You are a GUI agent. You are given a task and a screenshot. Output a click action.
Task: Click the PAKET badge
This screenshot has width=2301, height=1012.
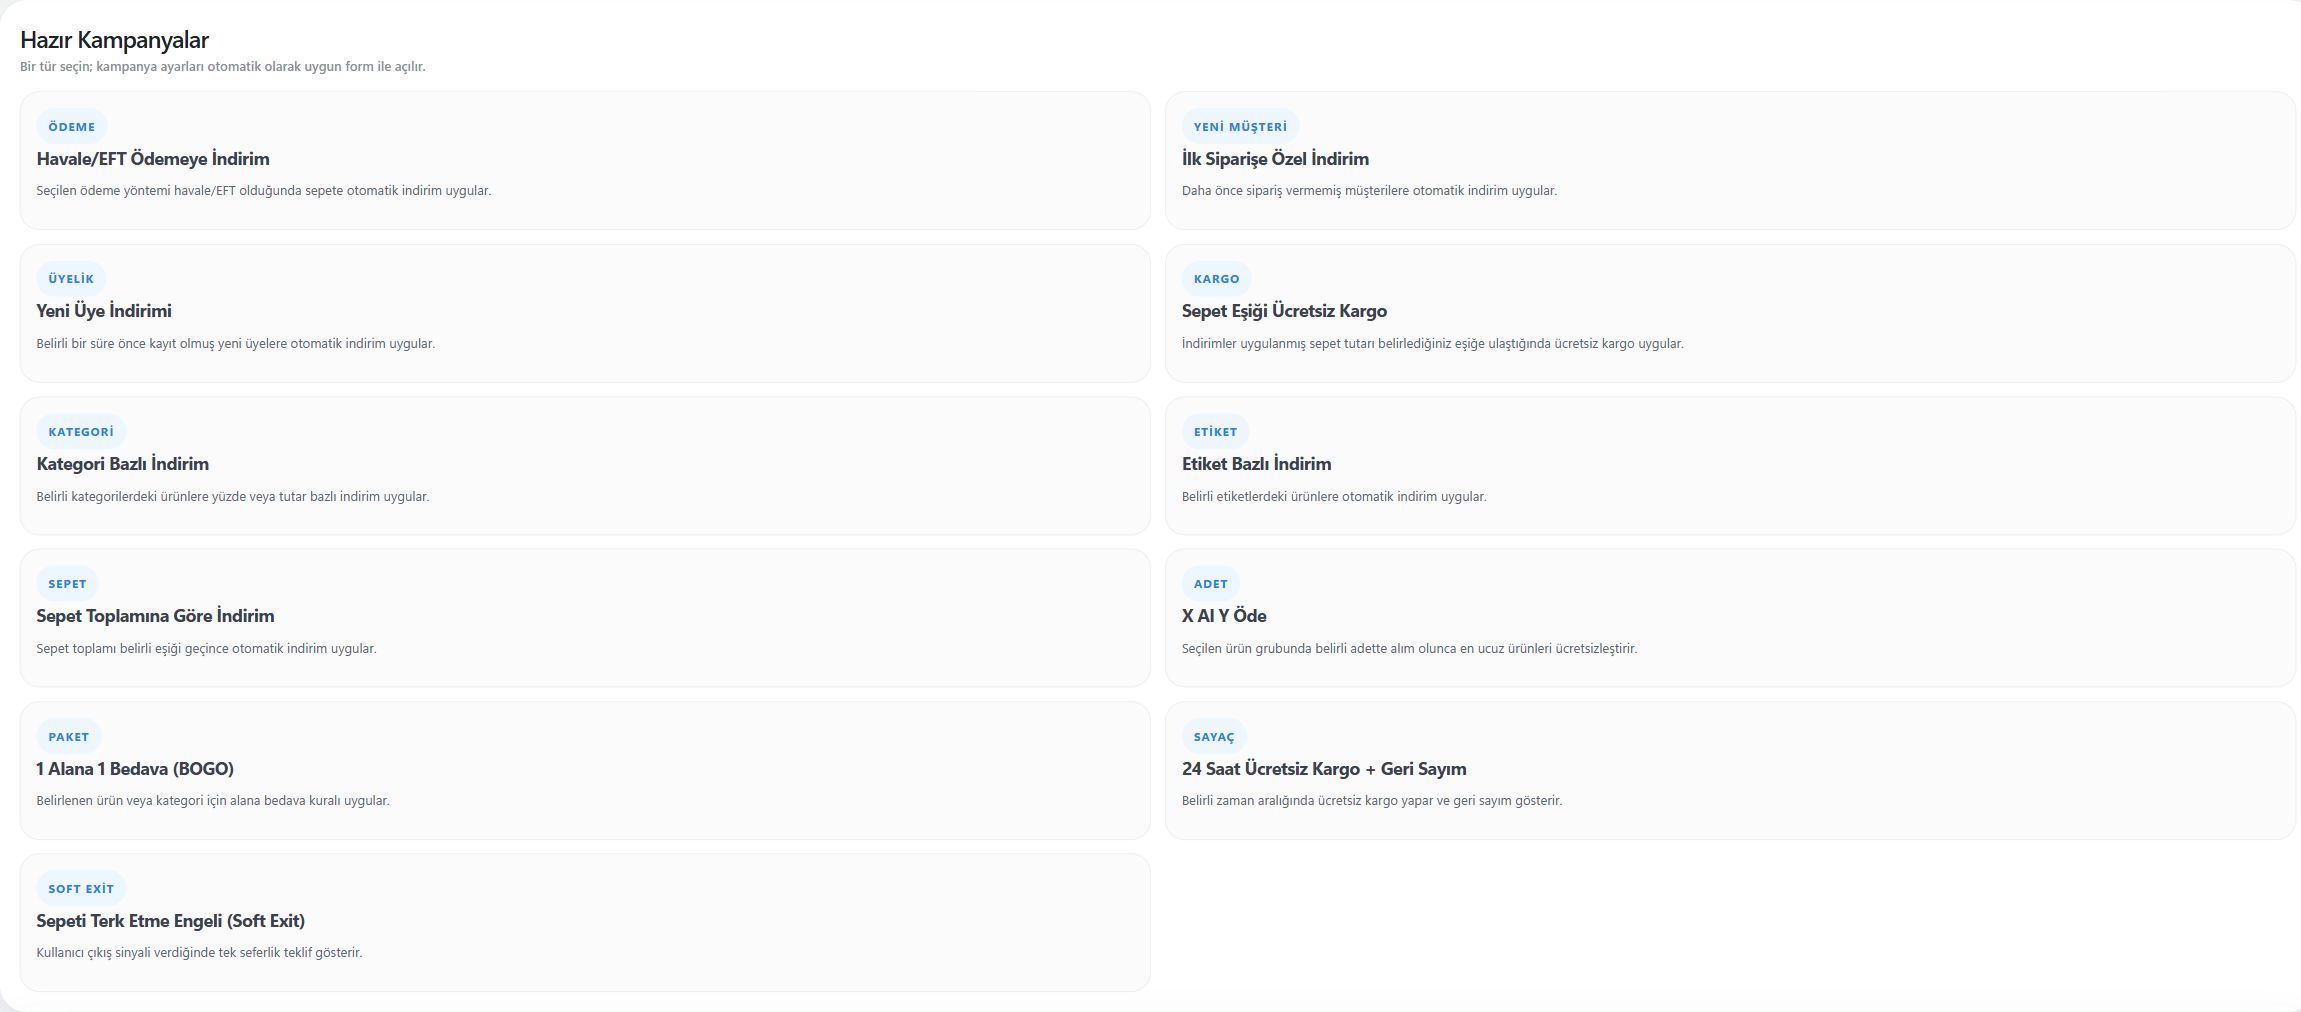(68, 737)
